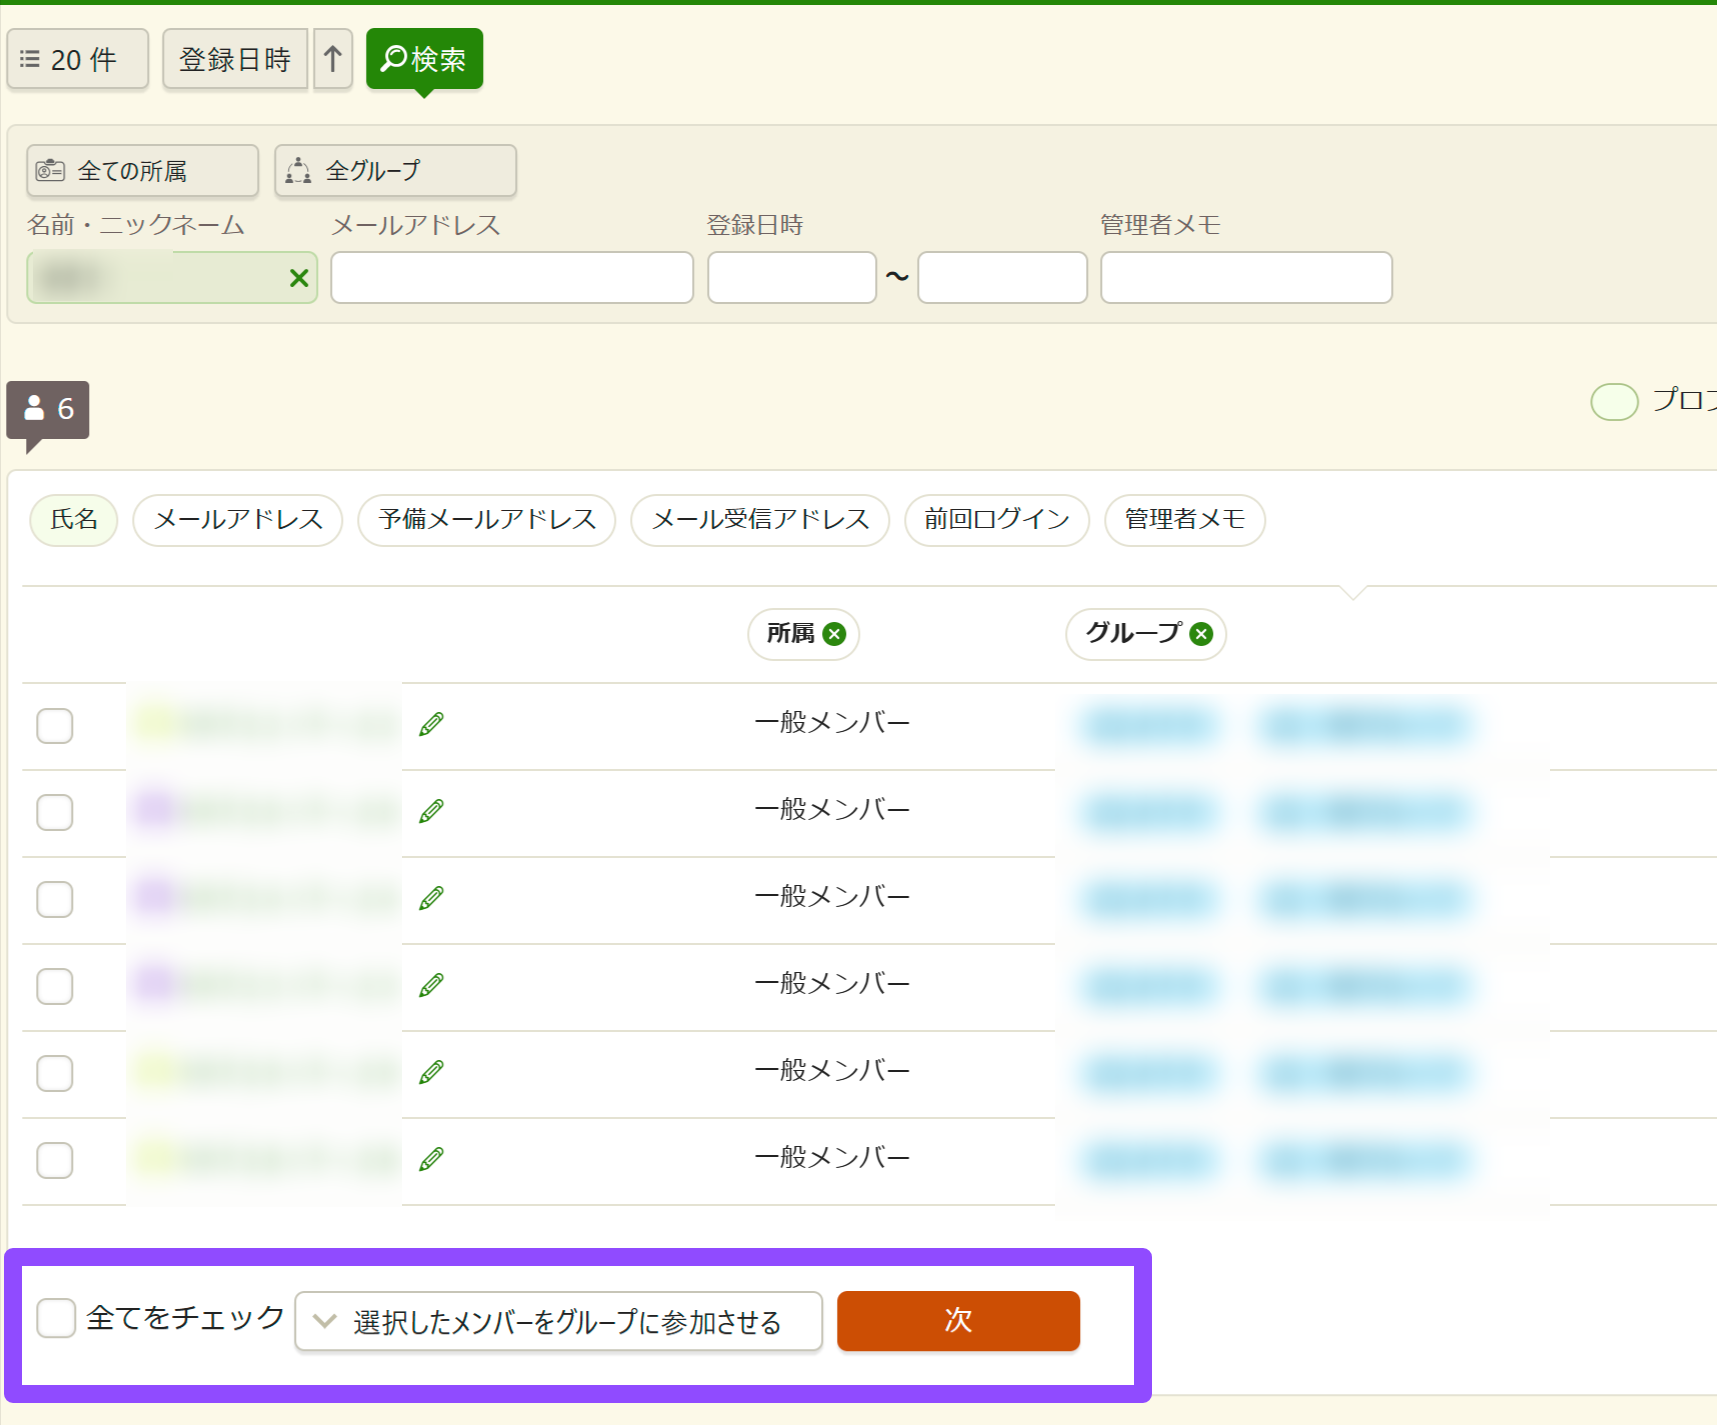
Task: Check the fifth member row checkbox
Action: 55,1073
